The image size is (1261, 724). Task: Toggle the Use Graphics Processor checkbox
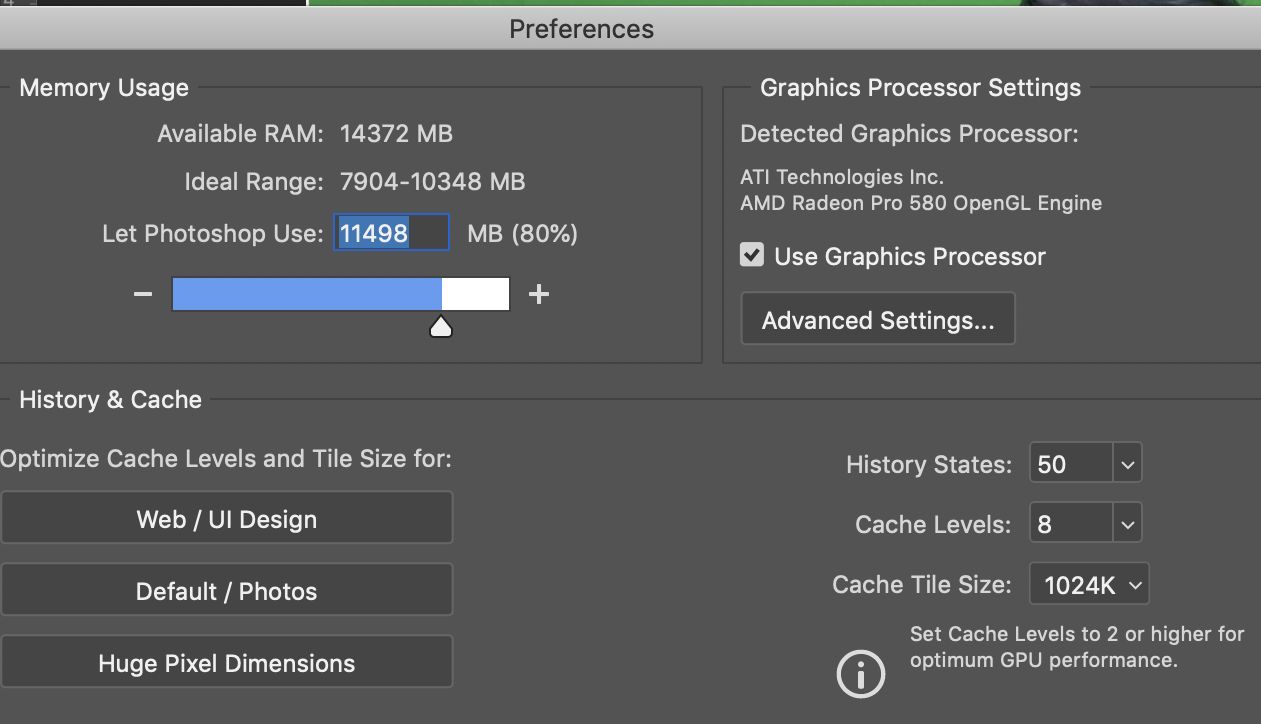click(x=752, y=255)
